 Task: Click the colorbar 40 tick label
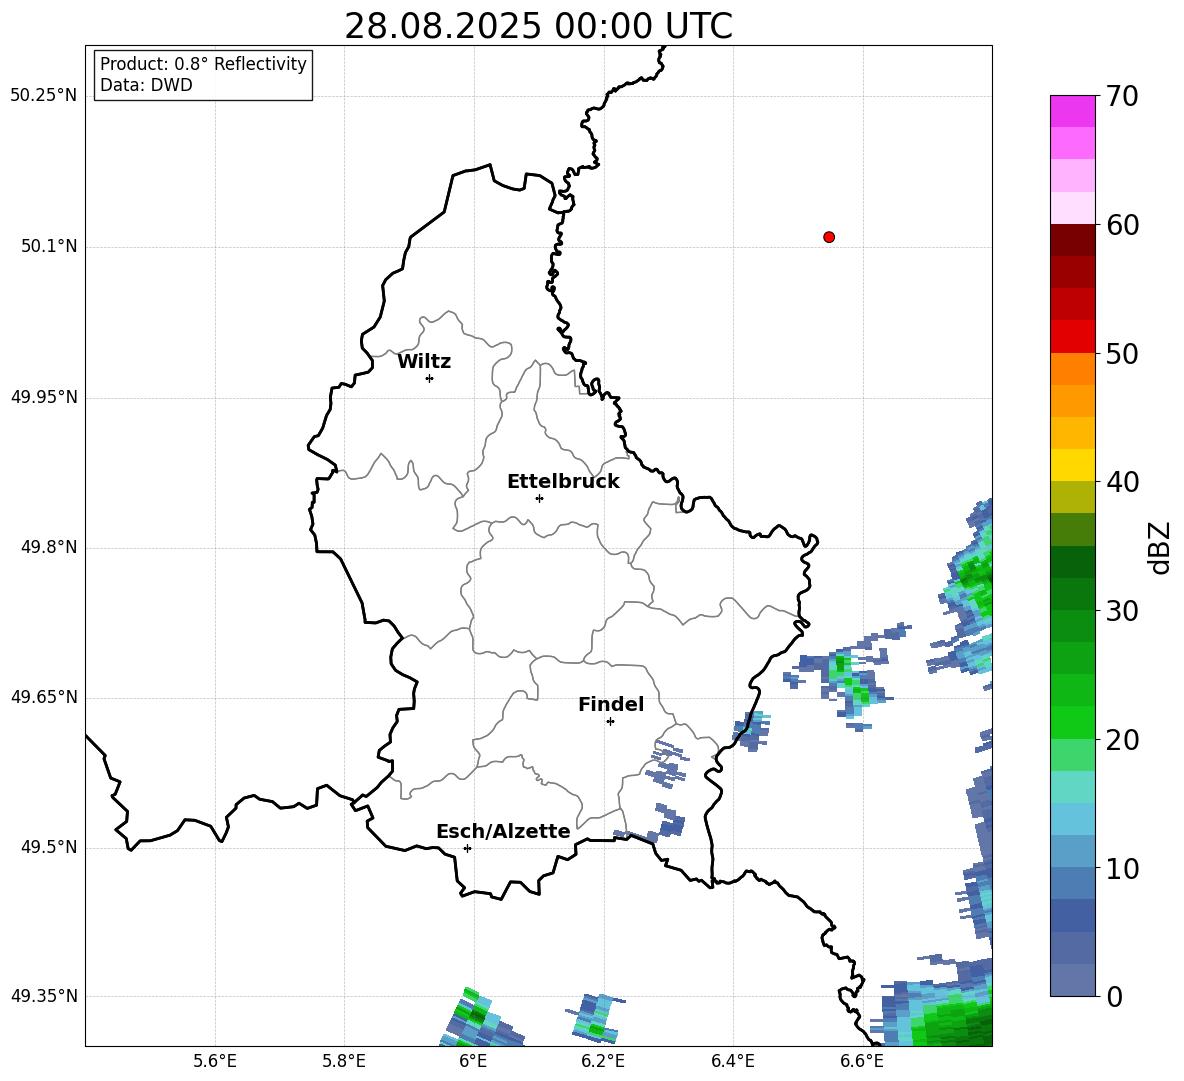click(1122, 482)
